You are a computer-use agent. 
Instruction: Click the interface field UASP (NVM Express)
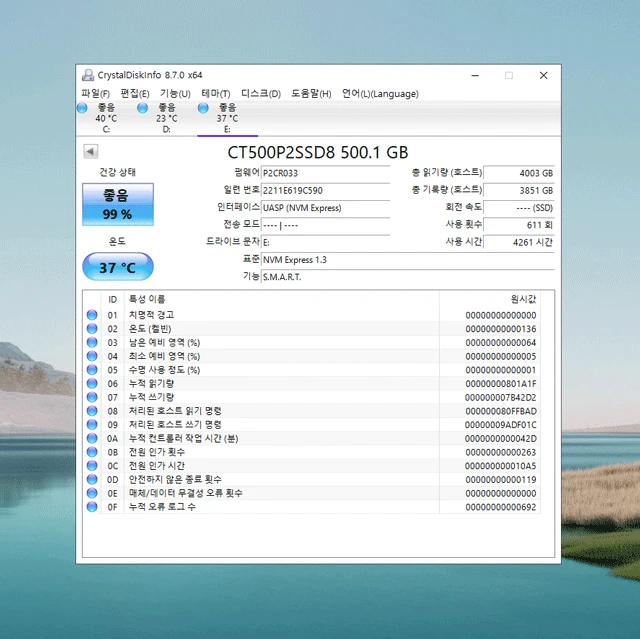point(325,208)
